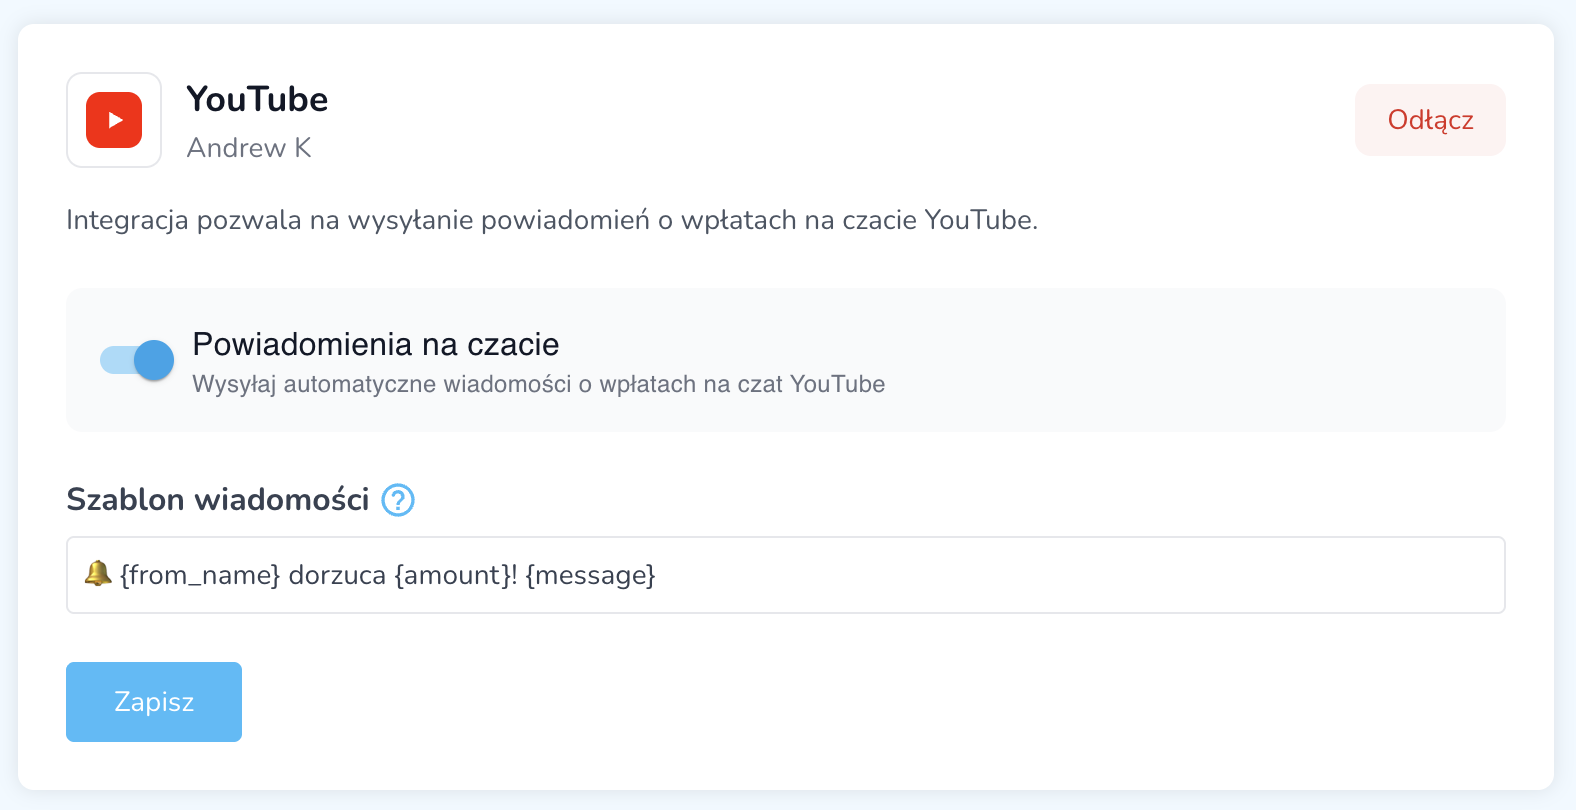
Task: Toggle the Powiadomienia na czacie switch
Action: tap(137, 360)
